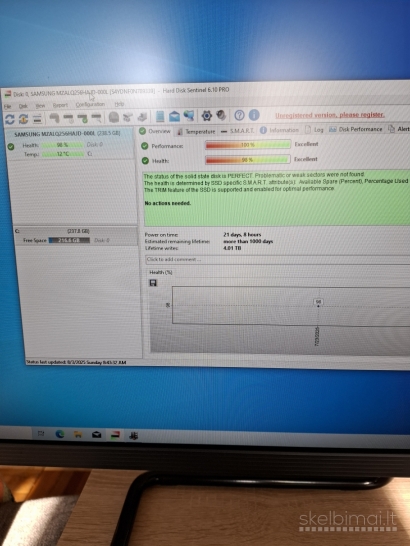Switch to the Log tab
This screenshot has width=410, height=546.
pyautogui.click(x=314, y=130)
